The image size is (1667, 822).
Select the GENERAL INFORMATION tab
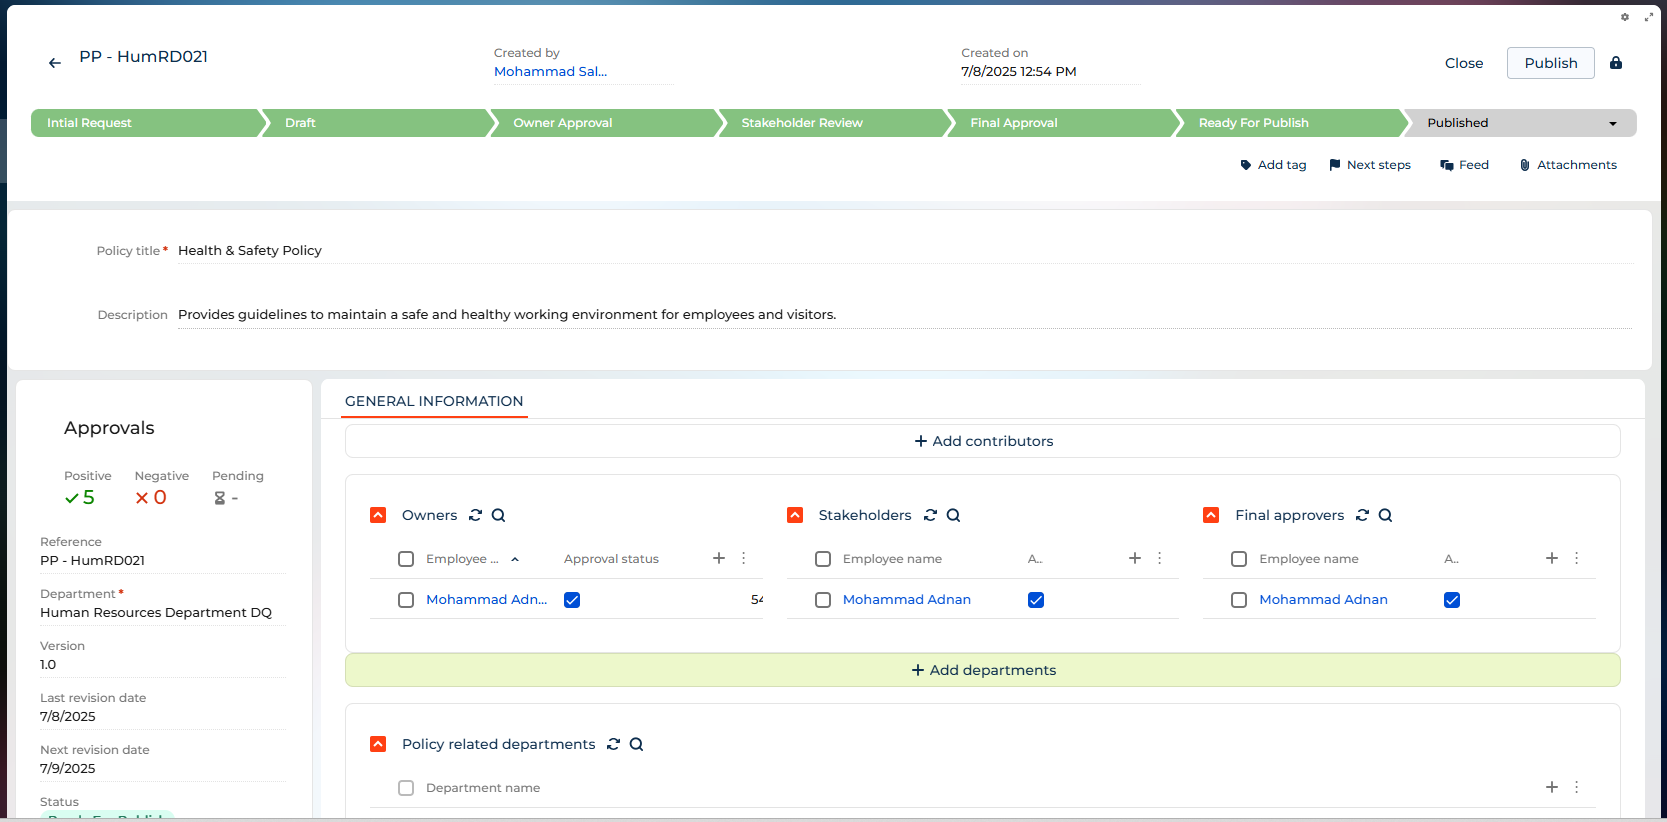click(434, 401)
